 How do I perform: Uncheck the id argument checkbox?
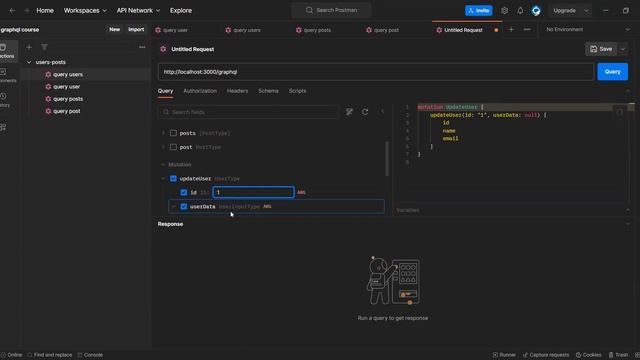[184, 192]
